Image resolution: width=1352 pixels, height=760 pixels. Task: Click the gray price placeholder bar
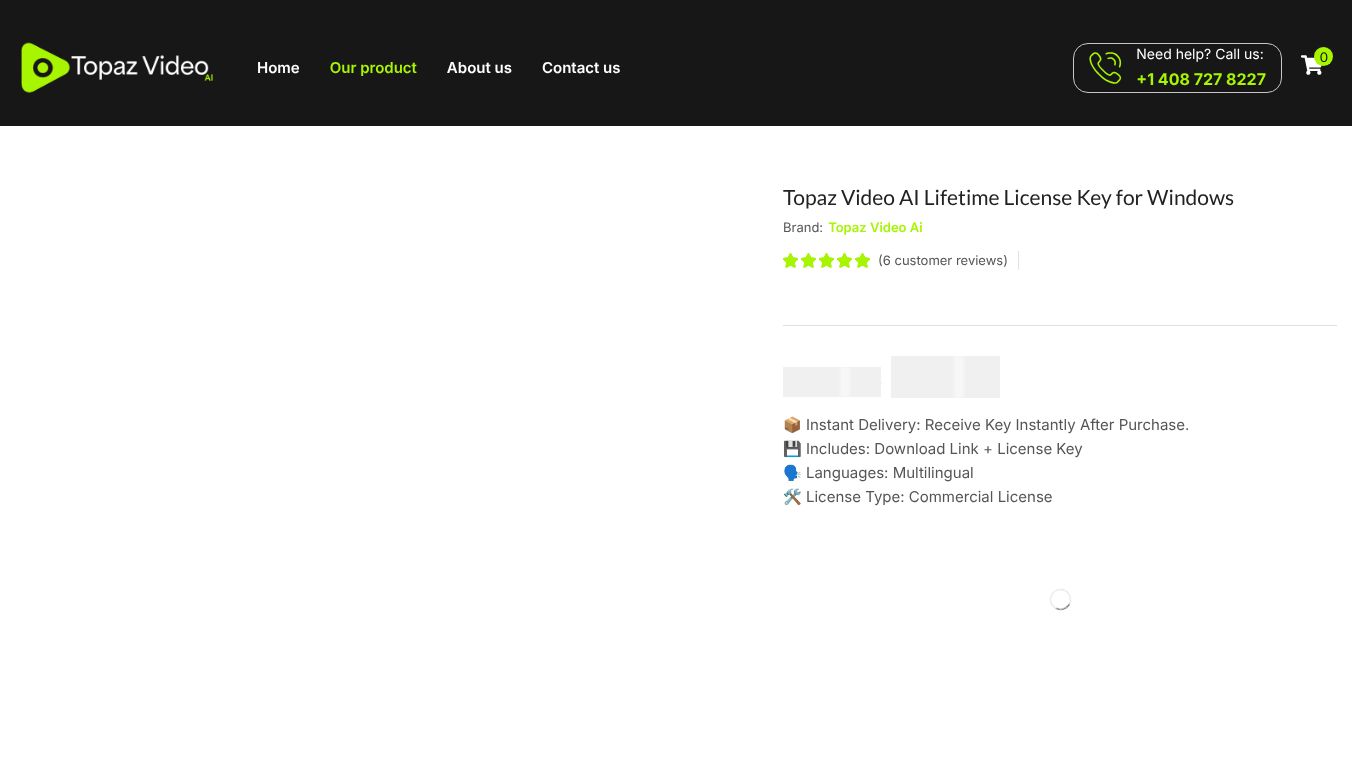(832, 381)
